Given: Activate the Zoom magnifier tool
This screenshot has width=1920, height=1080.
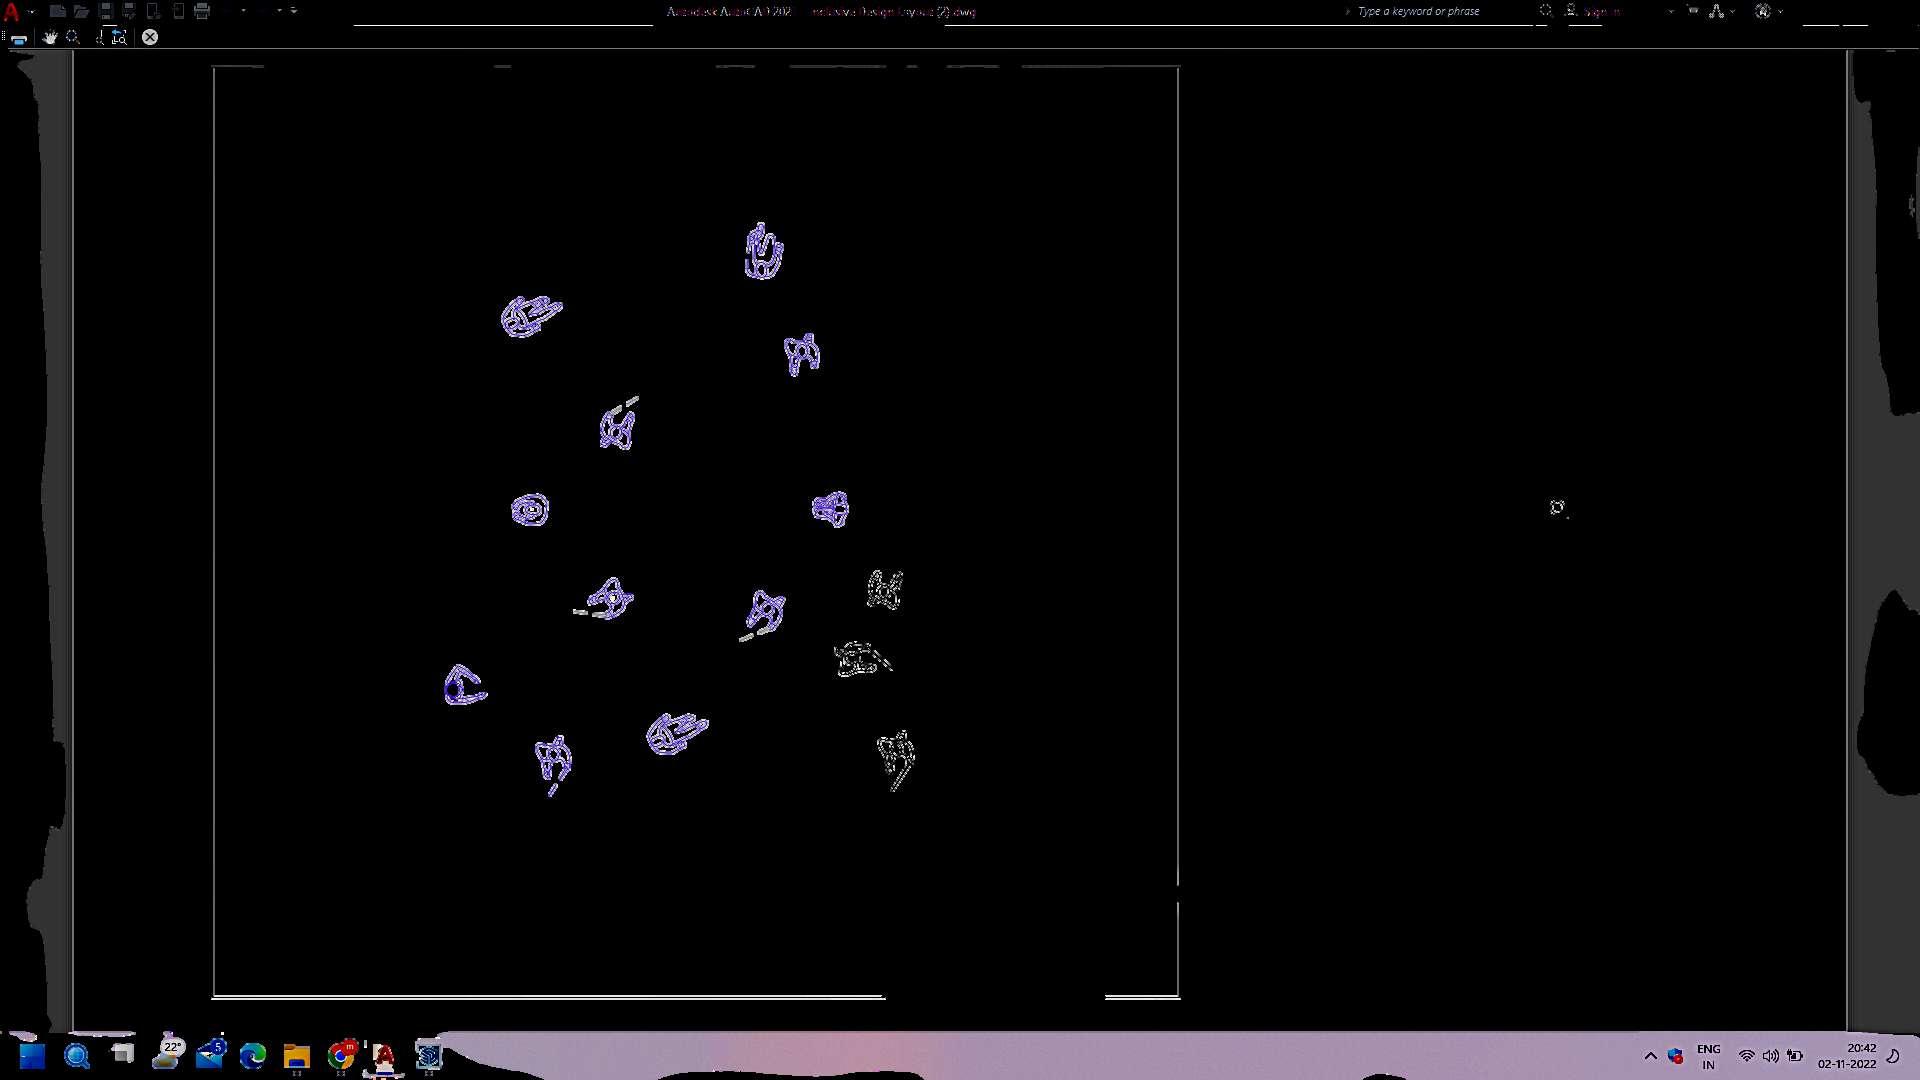Looking at the screenshot, I should pyautogui.click(x=73, y=37).
